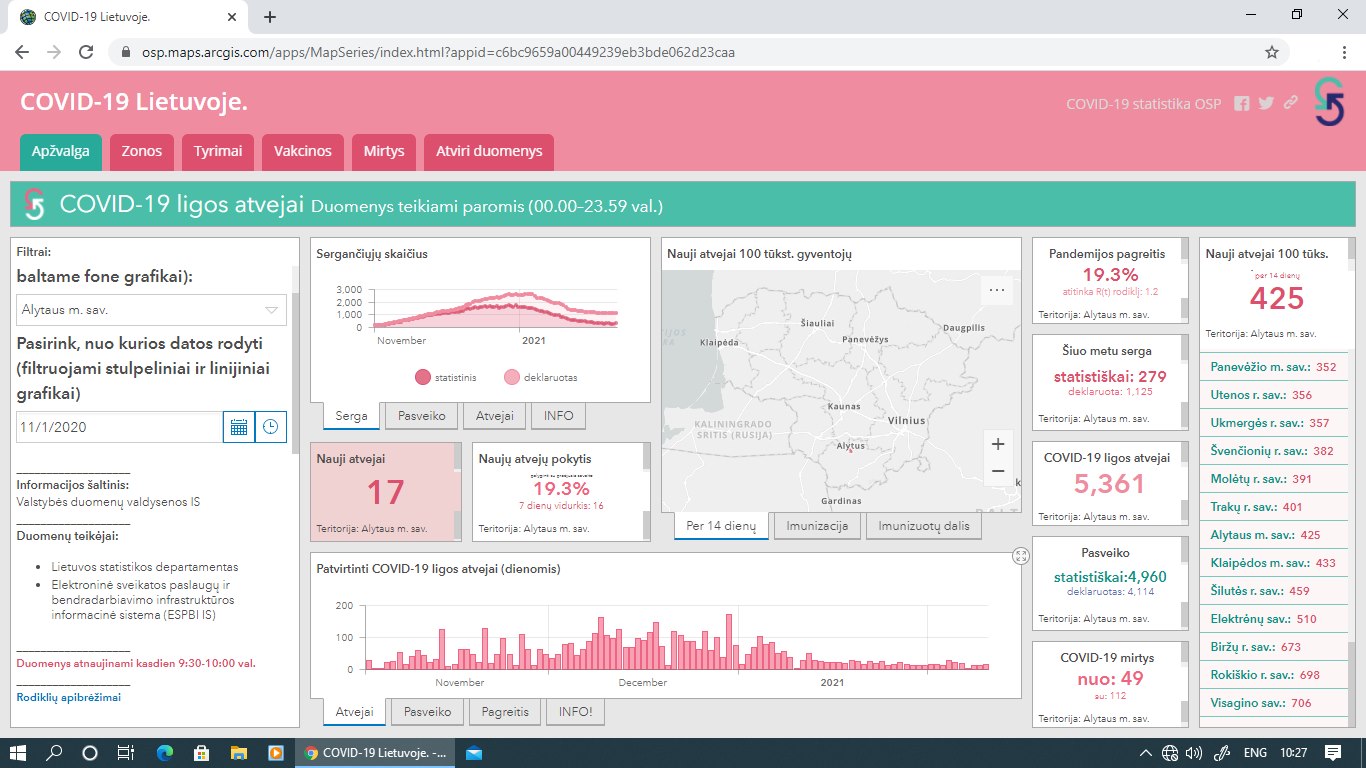
Task: Open the notification center icon
Action: click(1333, 753)
